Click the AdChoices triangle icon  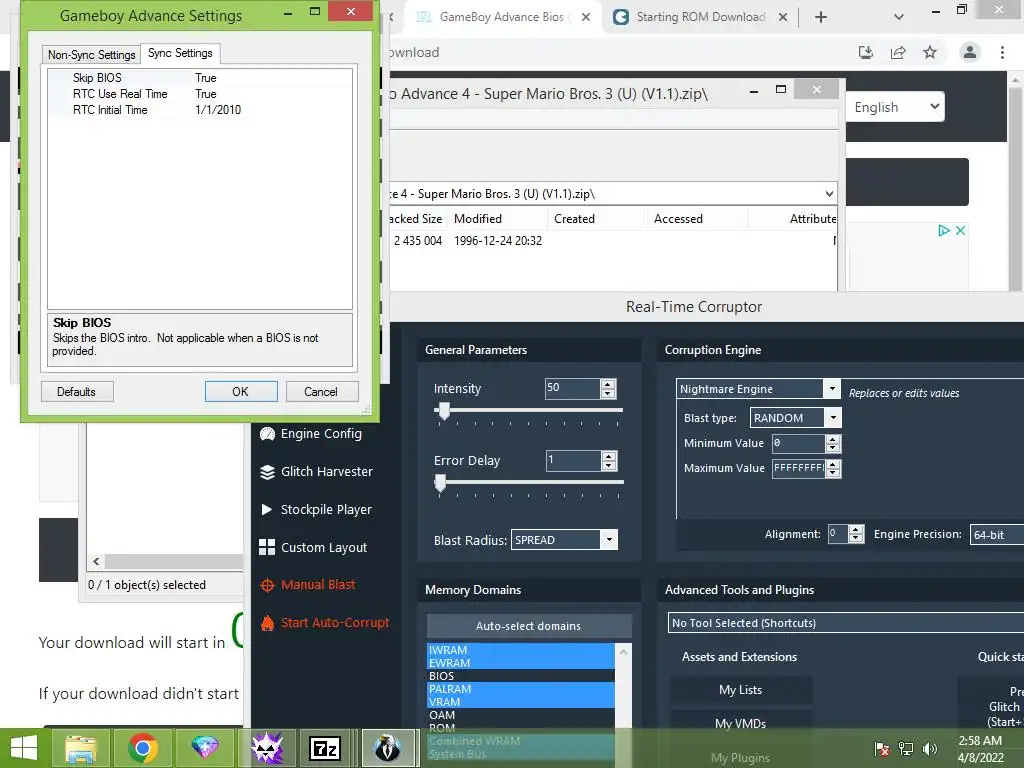coord(944,230)
